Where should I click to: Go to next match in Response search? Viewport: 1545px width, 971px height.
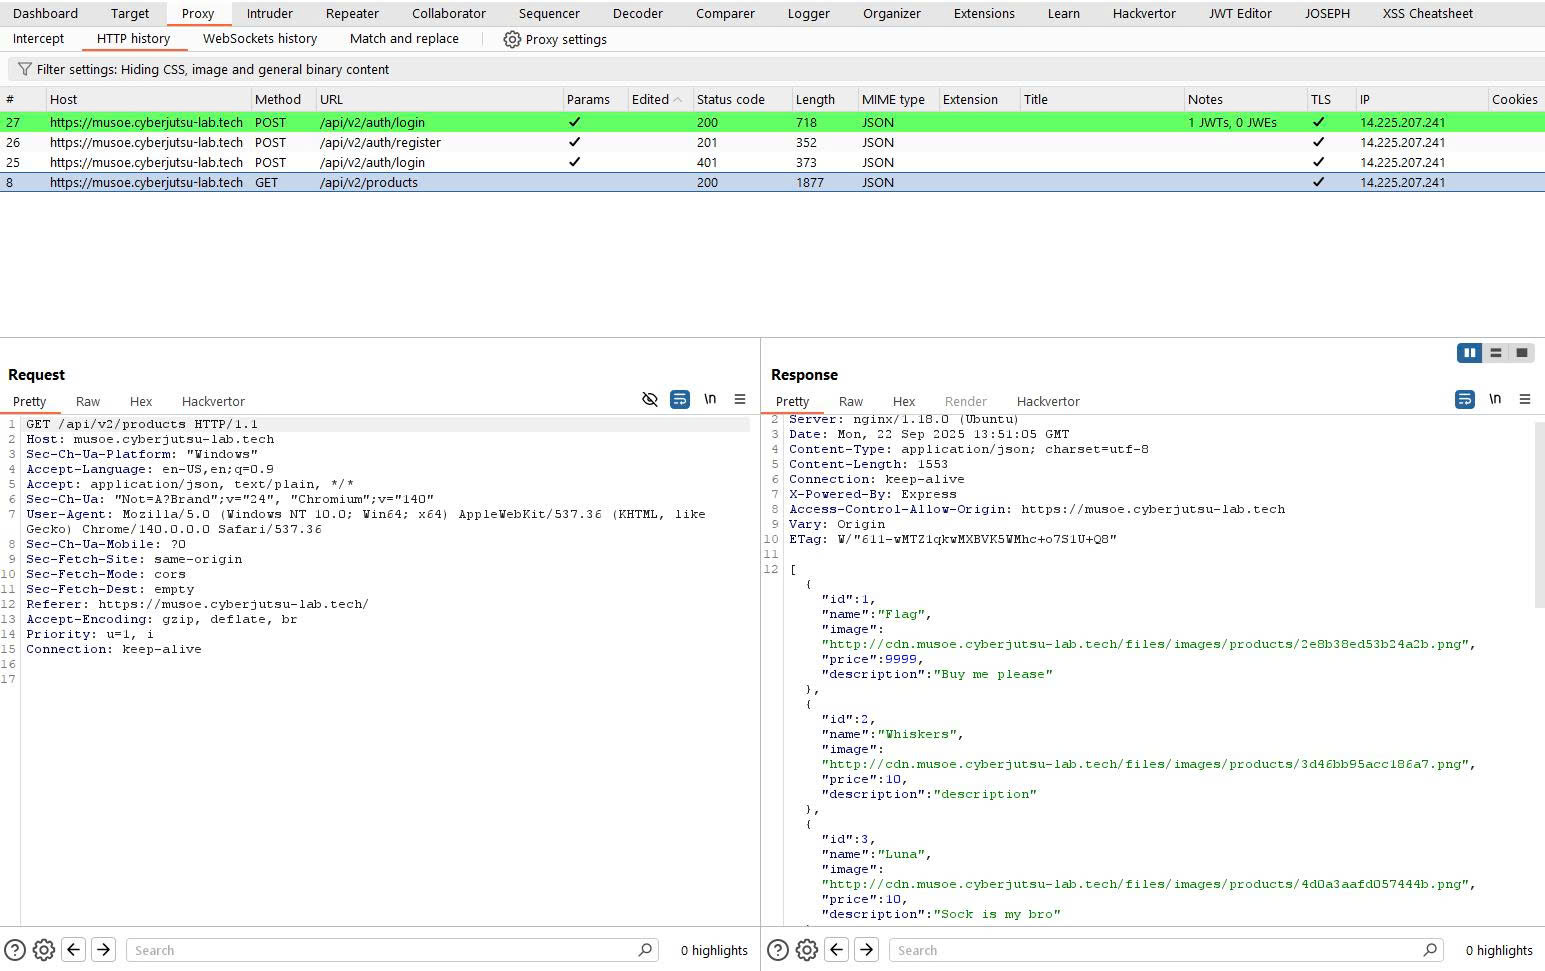point(867,950)
